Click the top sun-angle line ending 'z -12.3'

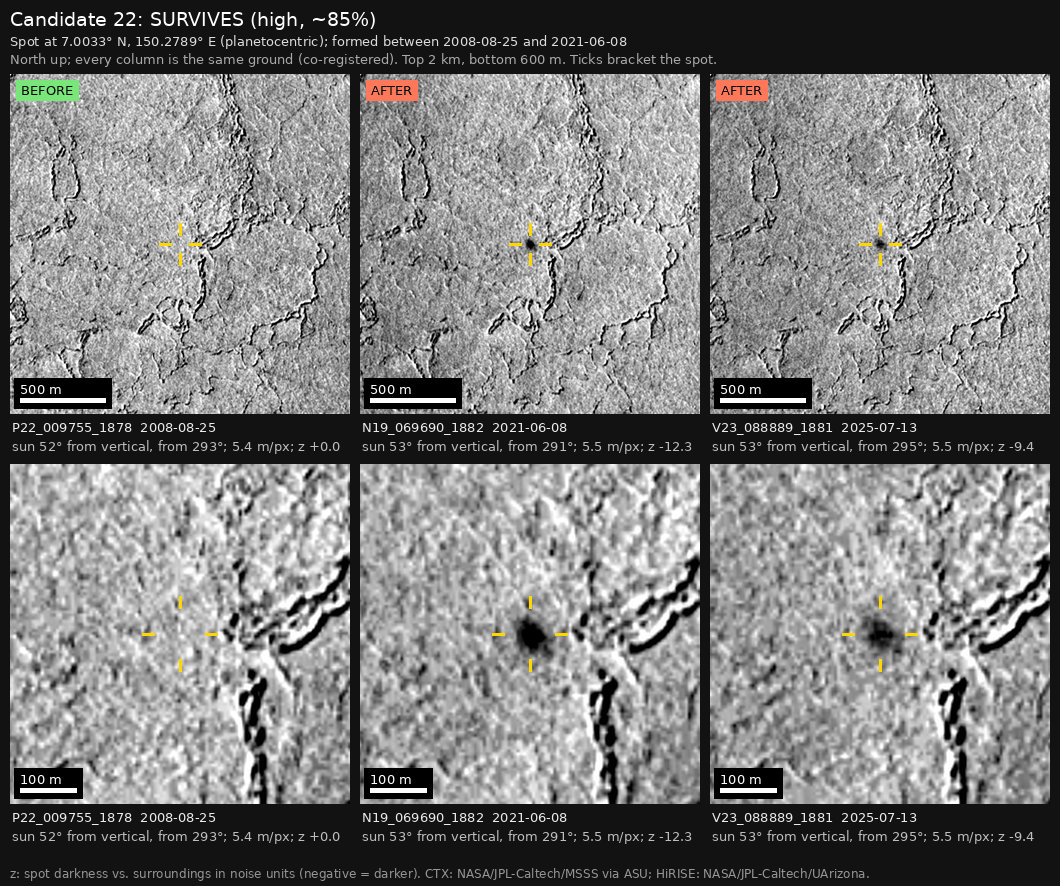coord(527,447)
